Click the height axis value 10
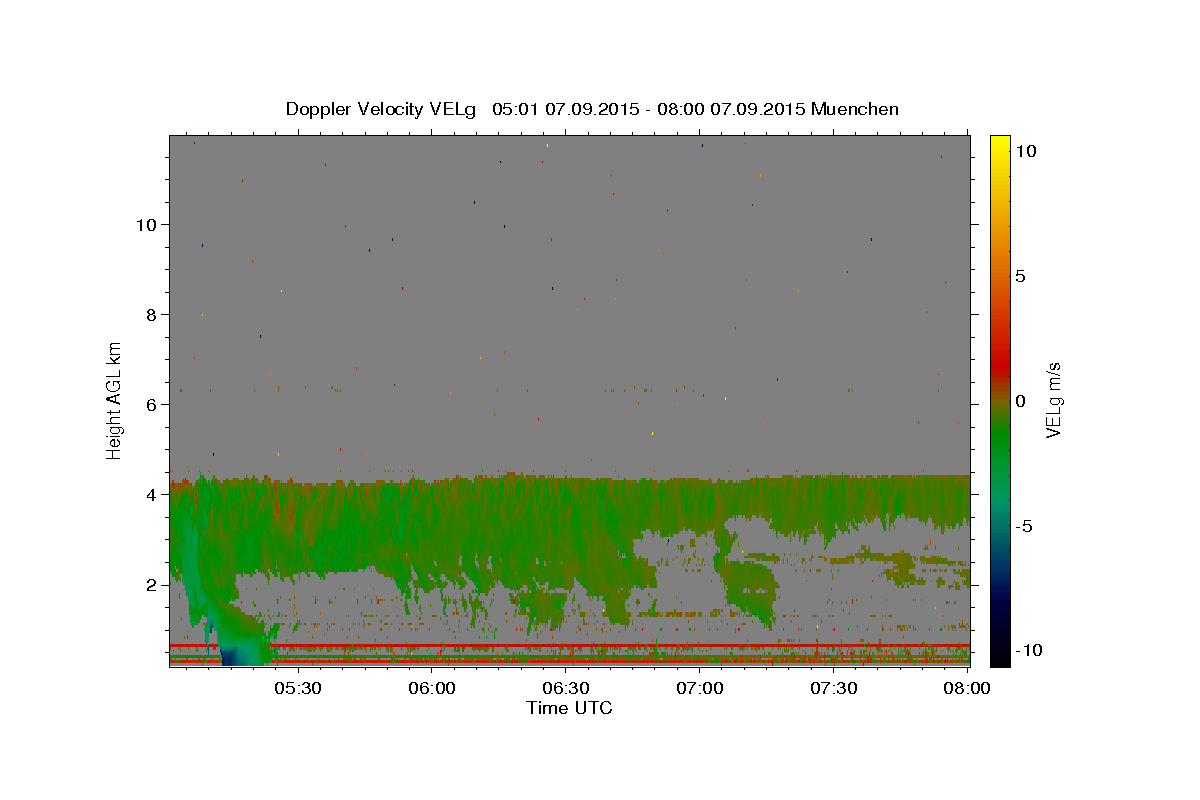The height and width of the screenshot is (800, 1200). (x=146, y=225)
